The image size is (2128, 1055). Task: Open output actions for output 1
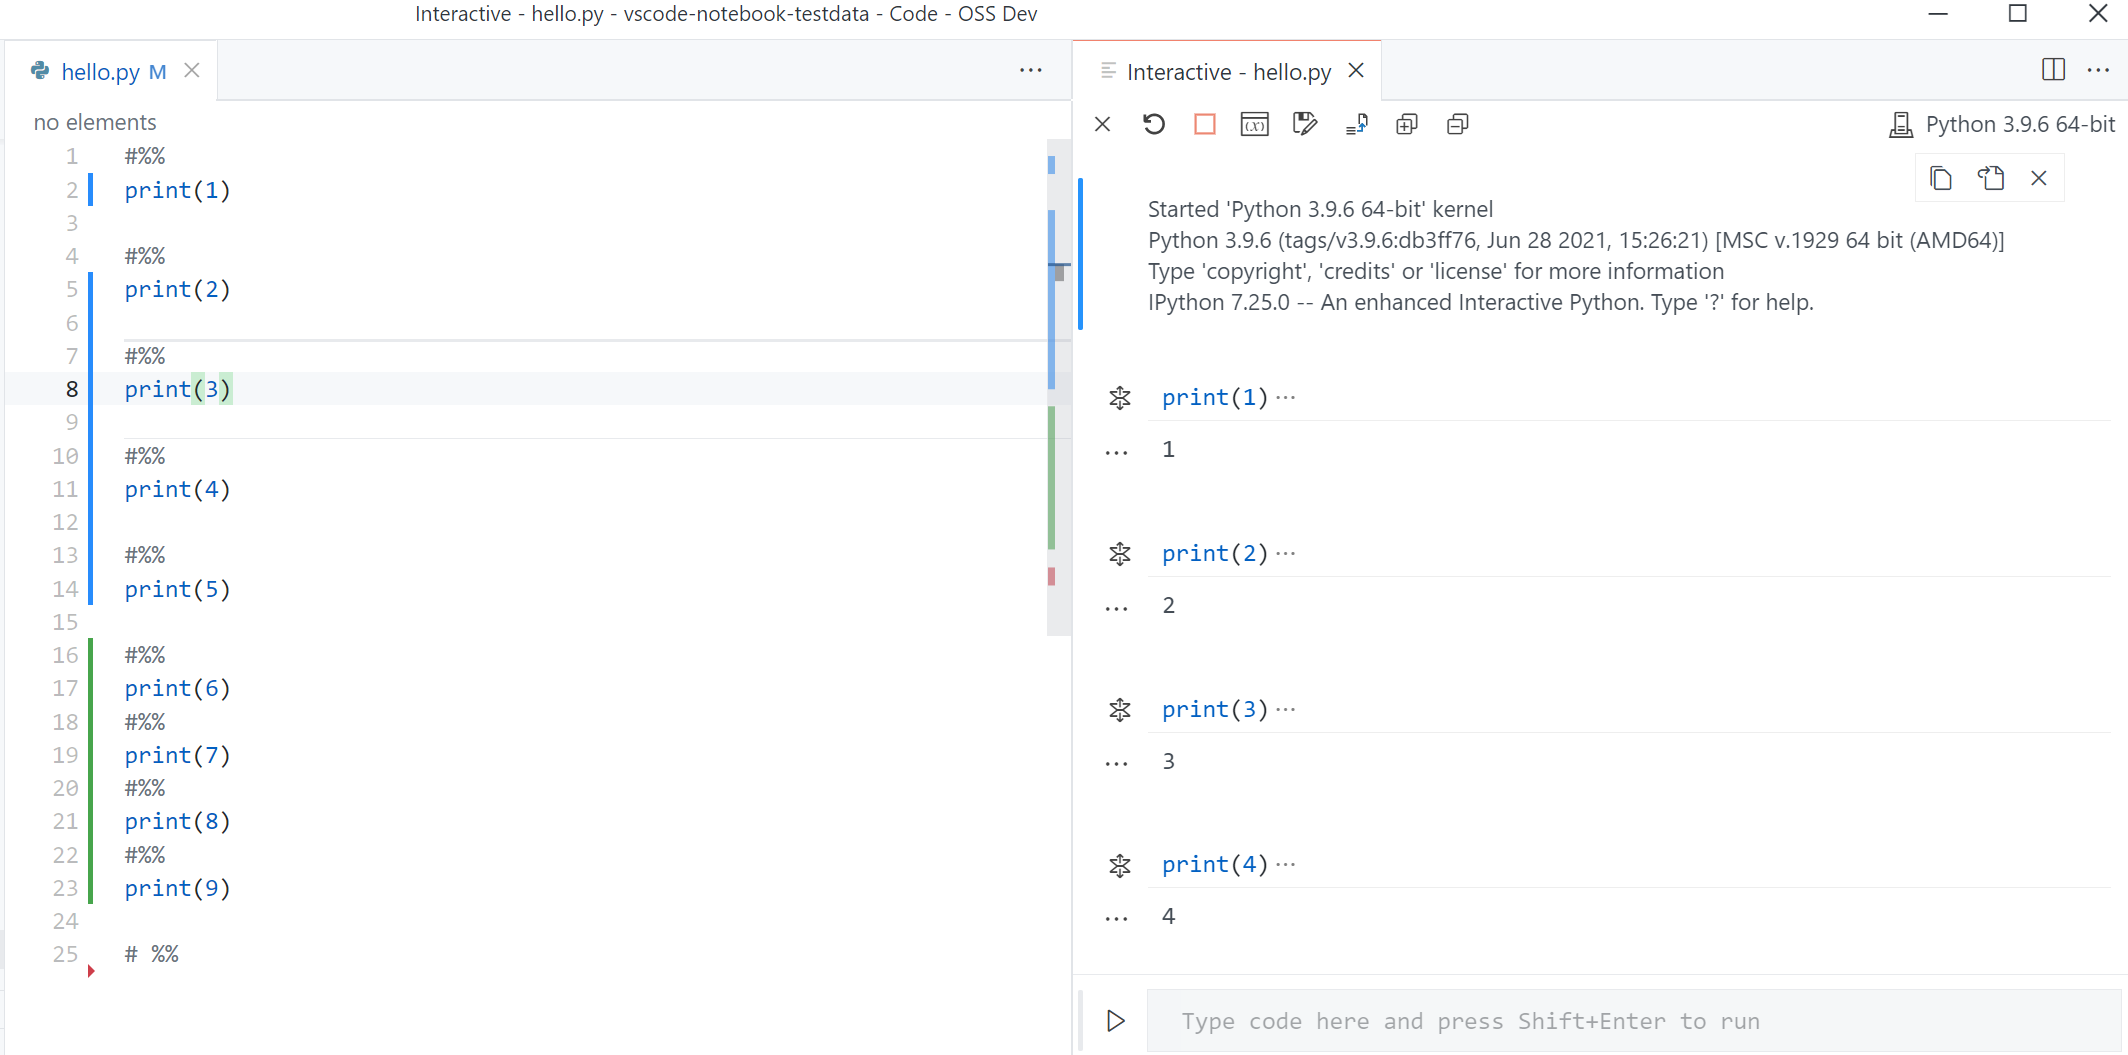[1116, 453]
